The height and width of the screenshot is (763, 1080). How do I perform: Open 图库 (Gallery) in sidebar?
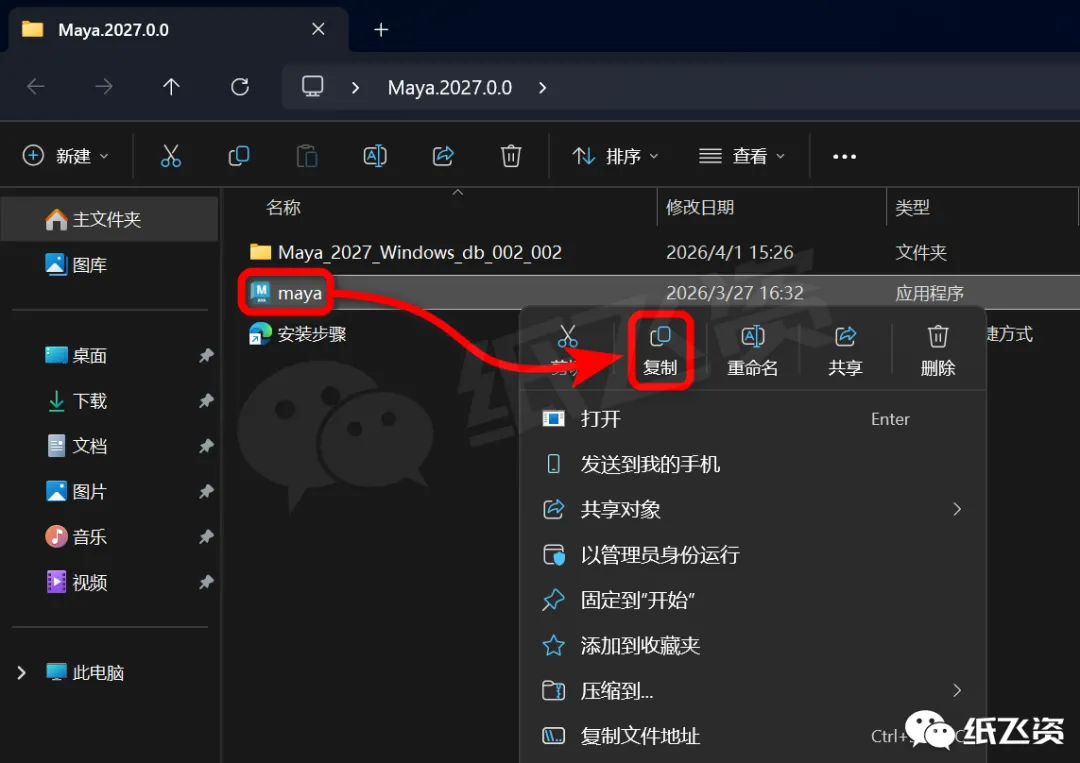(x=76, y=264)
